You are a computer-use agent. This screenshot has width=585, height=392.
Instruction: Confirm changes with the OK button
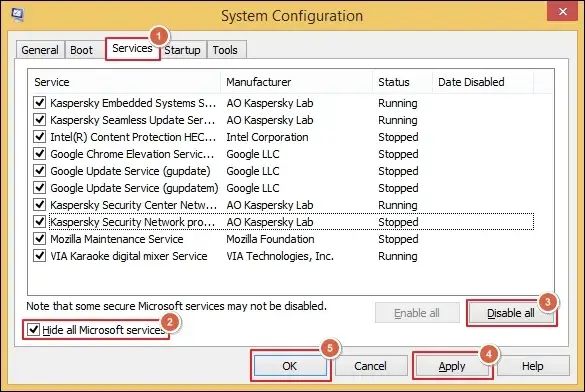(290, 366)
